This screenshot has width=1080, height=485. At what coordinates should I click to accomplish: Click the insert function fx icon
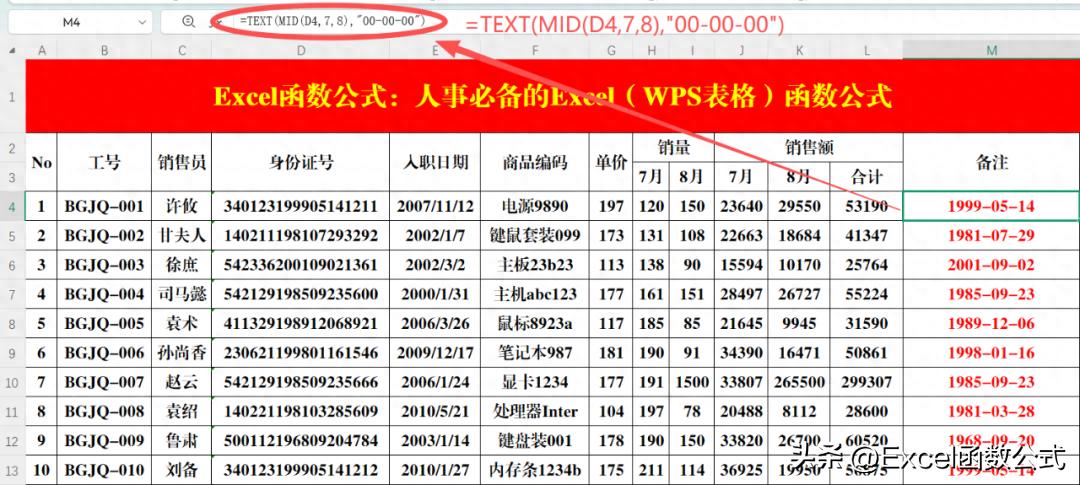click(216, 22)
